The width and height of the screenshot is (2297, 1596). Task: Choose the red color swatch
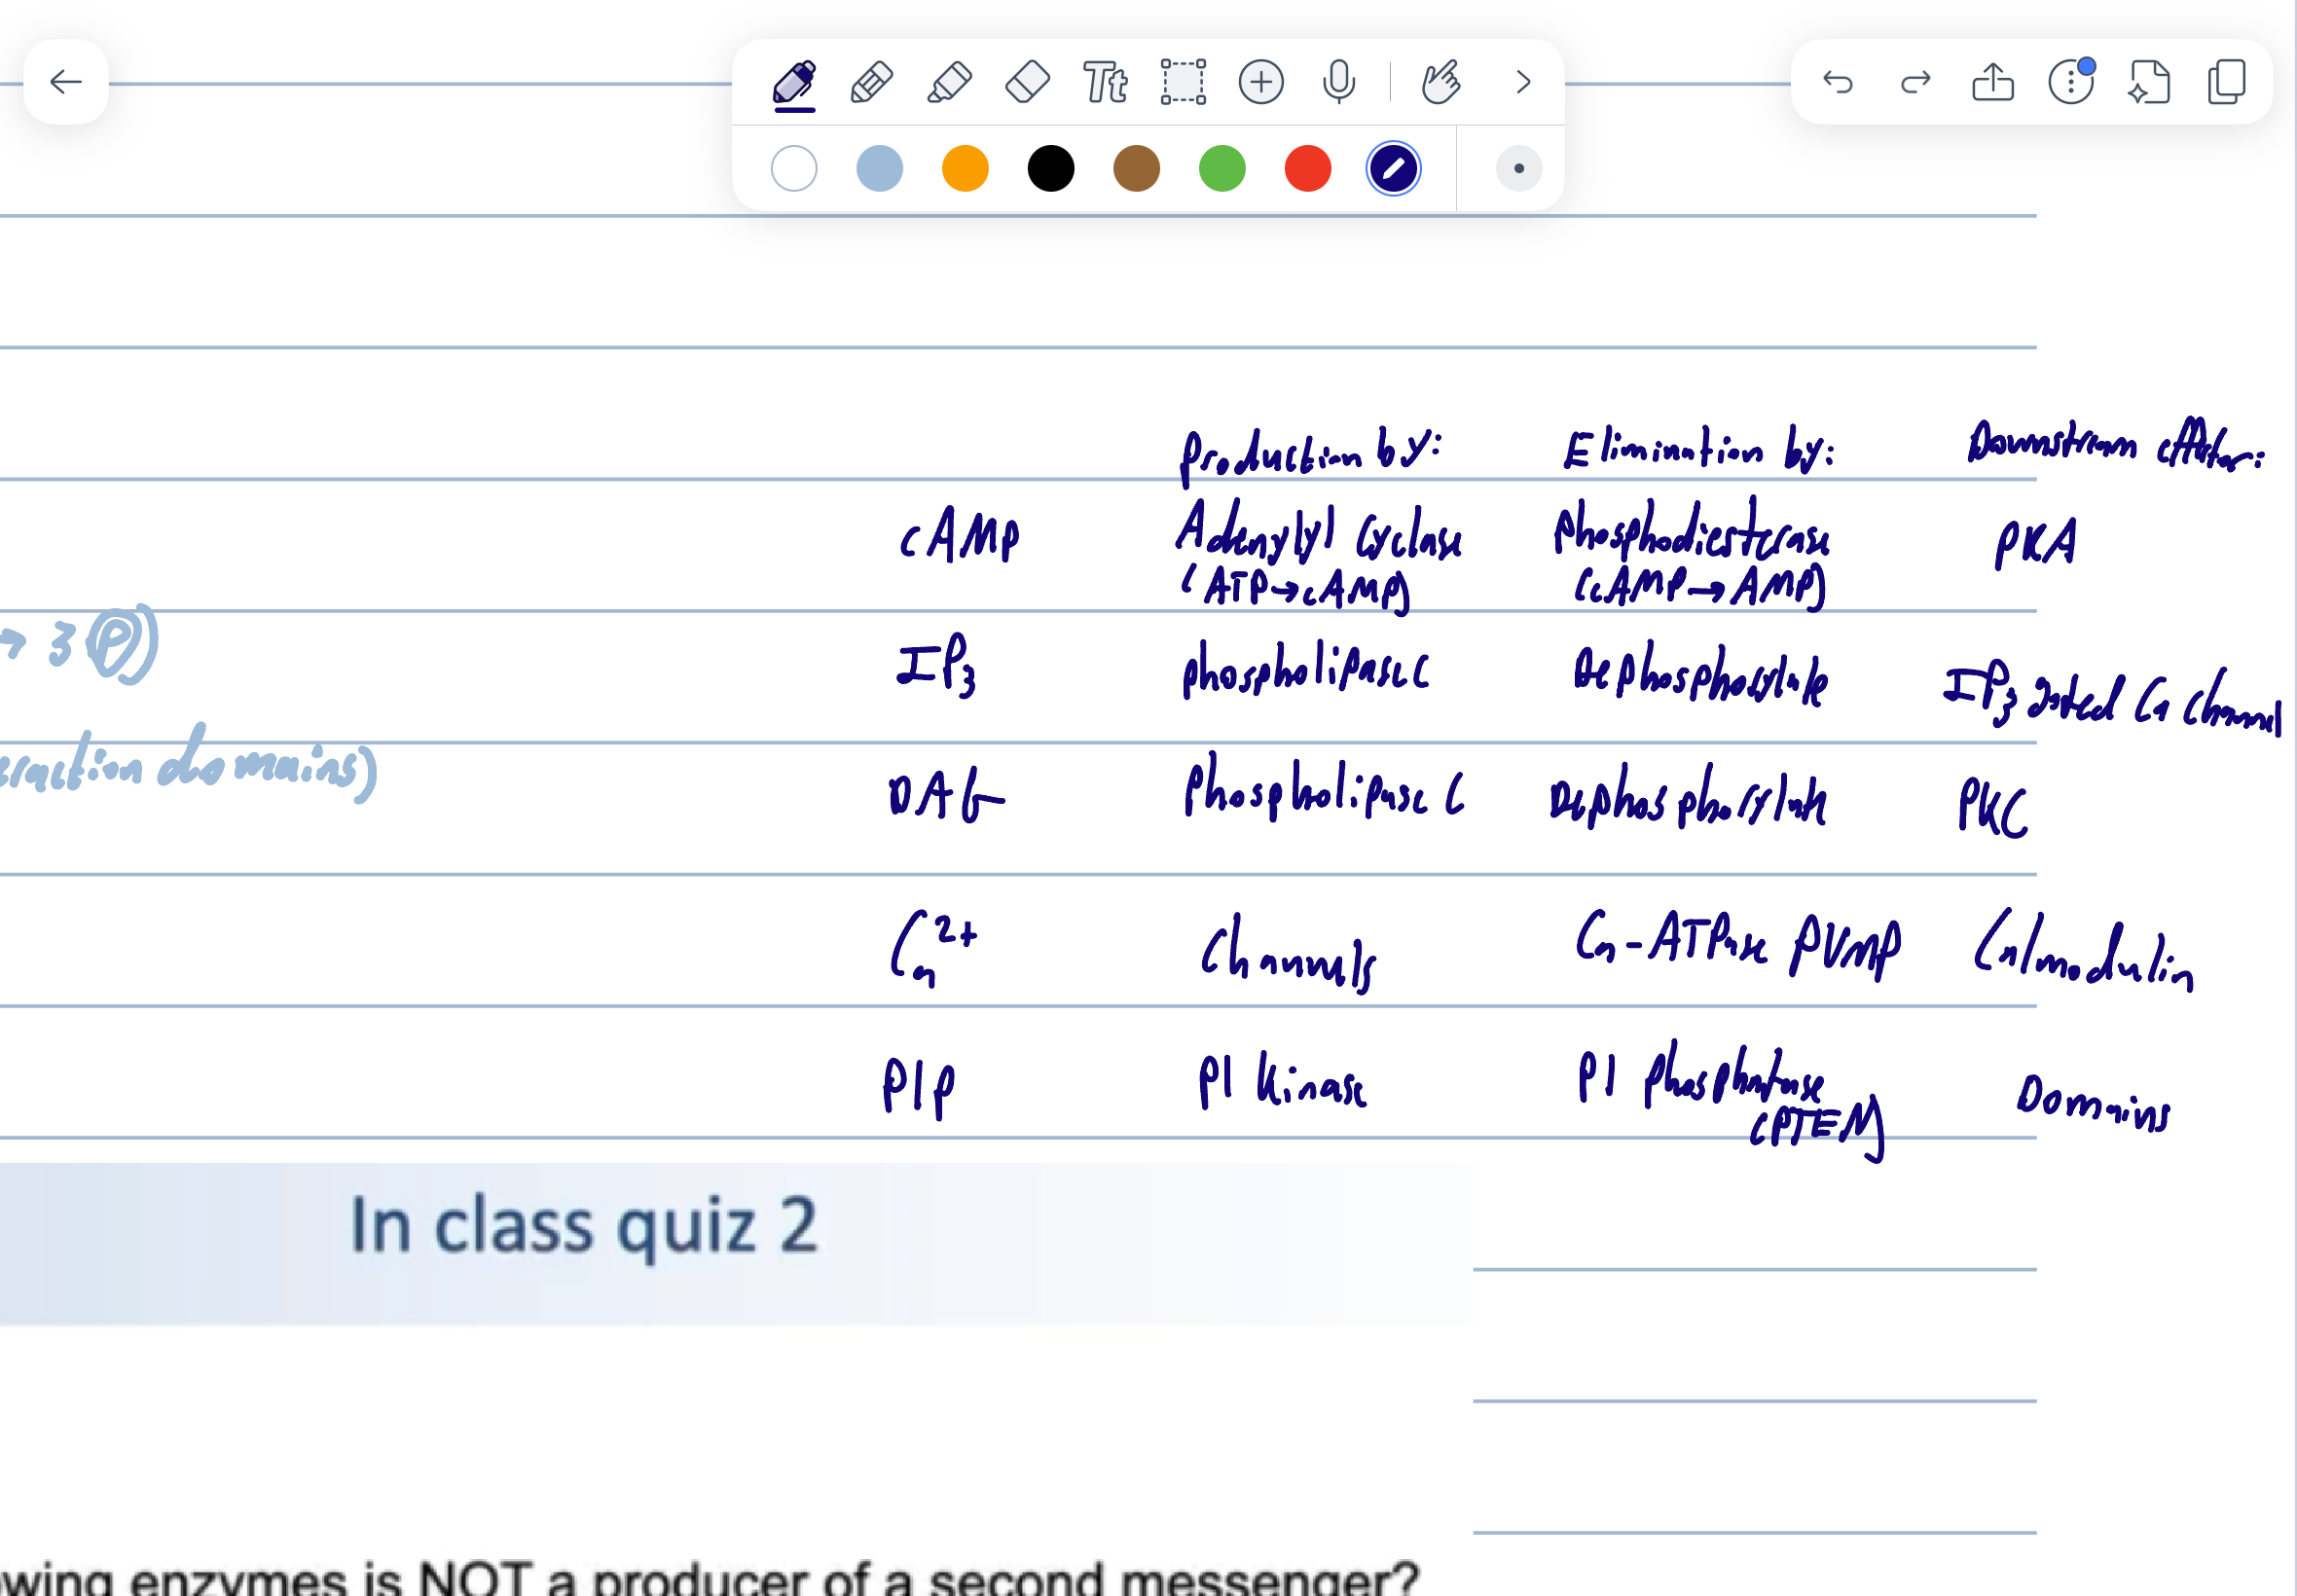click(1308, 168)
